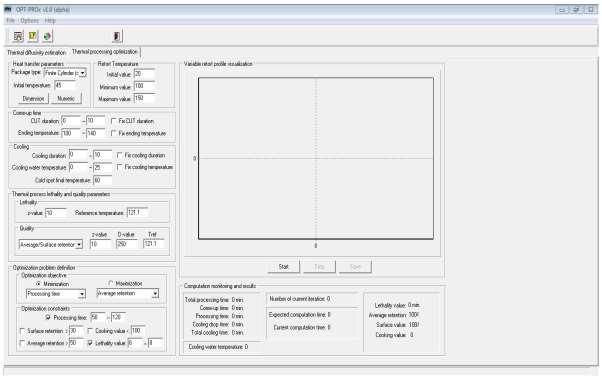Click 'Total processing time: 0 min' text

coord(214,300)
